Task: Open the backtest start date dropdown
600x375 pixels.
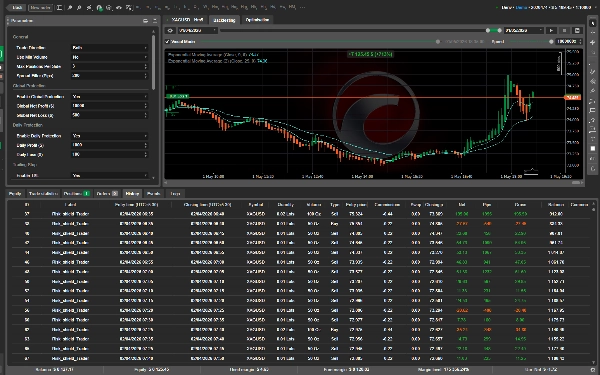Action: (197, 30)
